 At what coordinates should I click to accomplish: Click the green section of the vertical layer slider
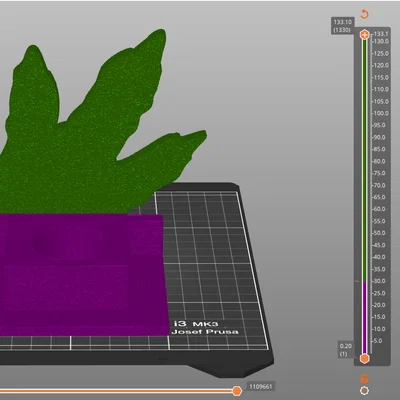point(364,160)
